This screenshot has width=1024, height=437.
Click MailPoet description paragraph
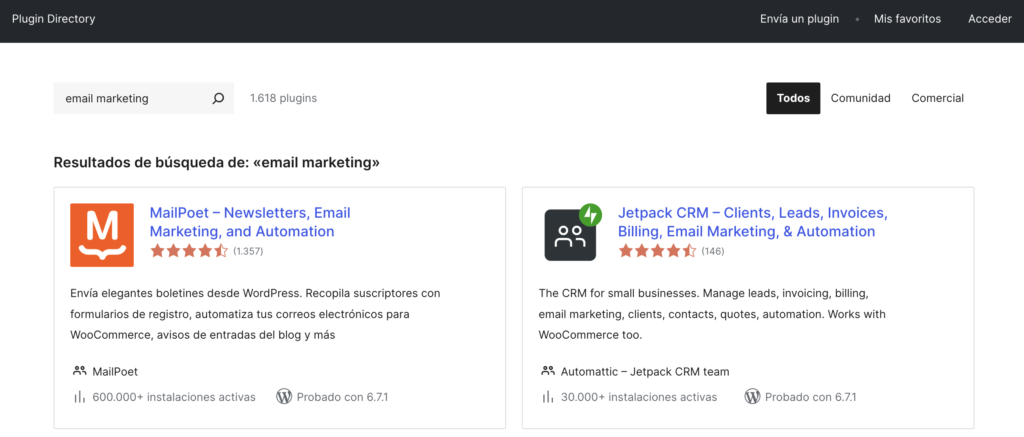[255, 314]
